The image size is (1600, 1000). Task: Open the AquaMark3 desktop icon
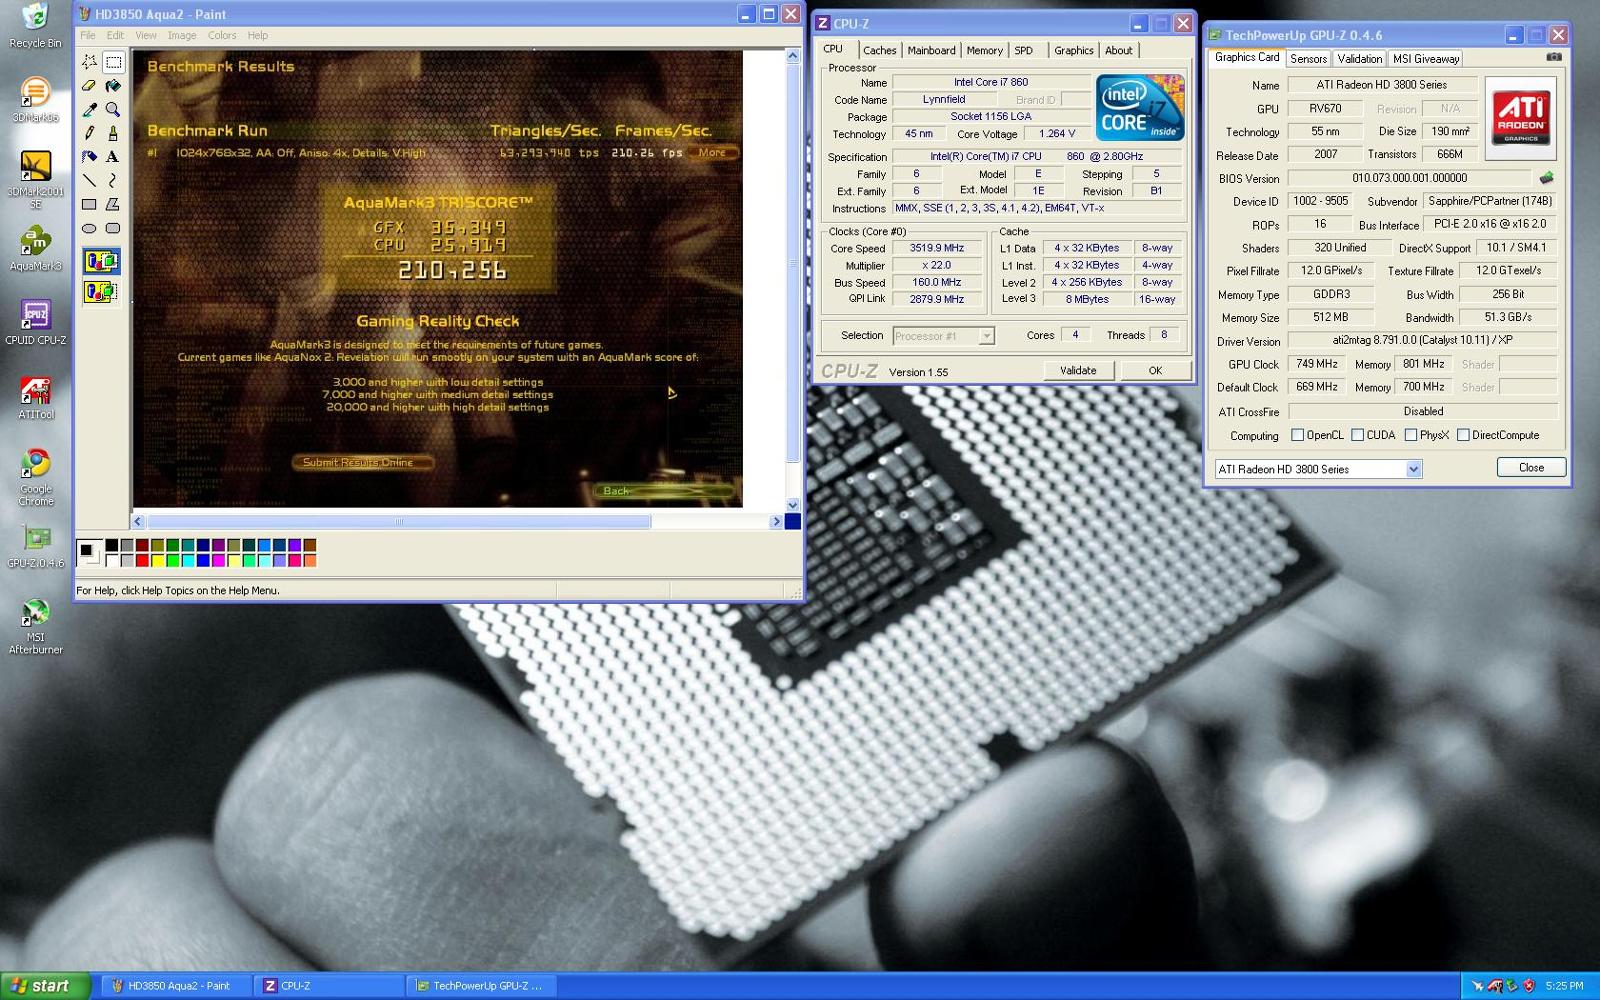(x=35, y=249)
